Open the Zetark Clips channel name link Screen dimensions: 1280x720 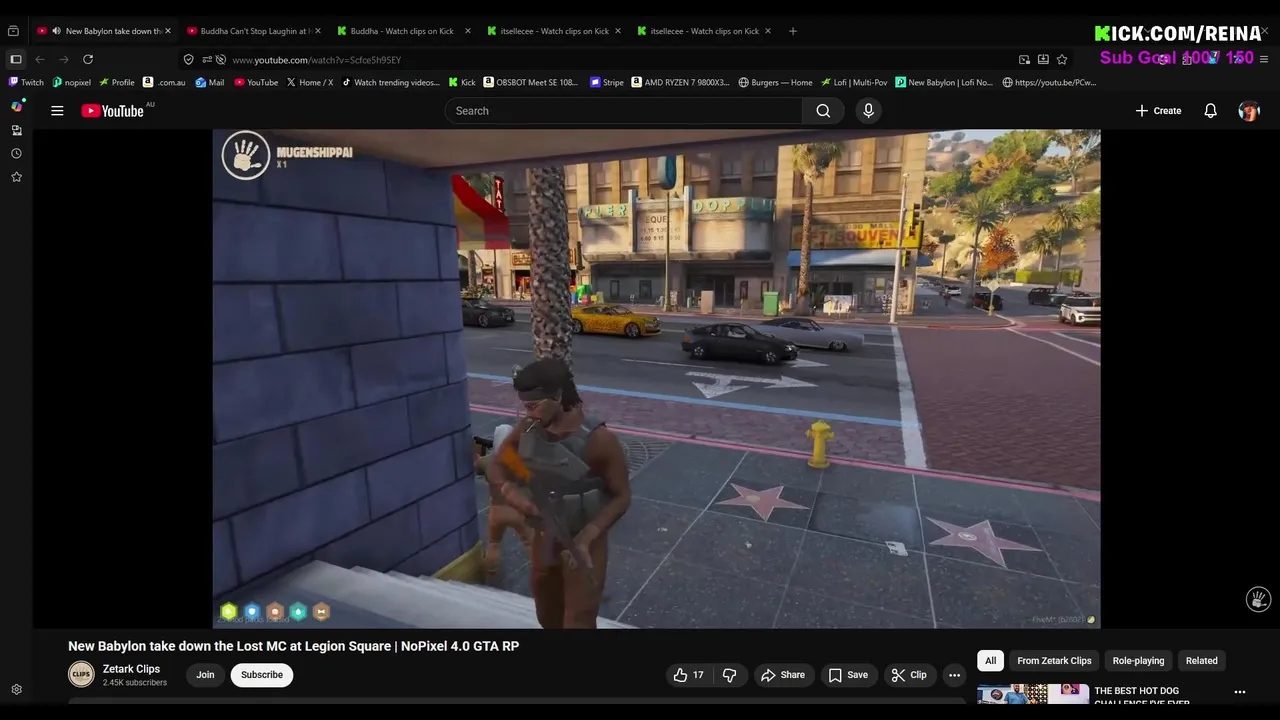coord(131,669)
